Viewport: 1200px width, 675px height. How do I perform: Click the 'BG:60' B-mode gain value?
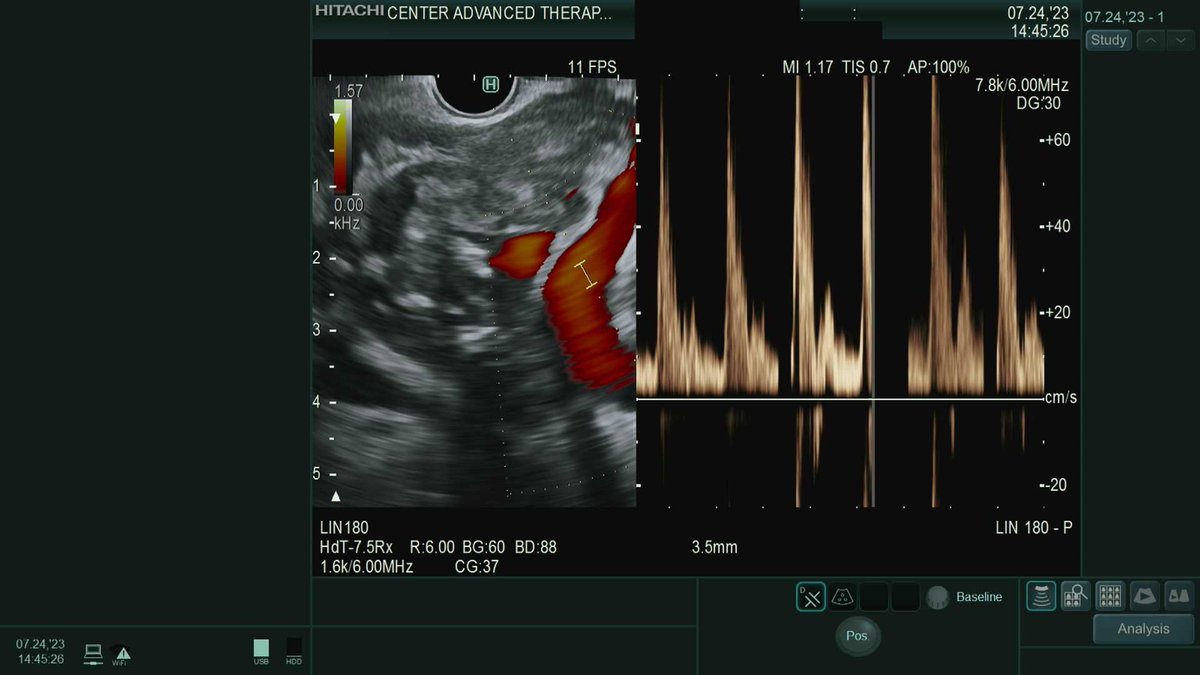(486, 547)
